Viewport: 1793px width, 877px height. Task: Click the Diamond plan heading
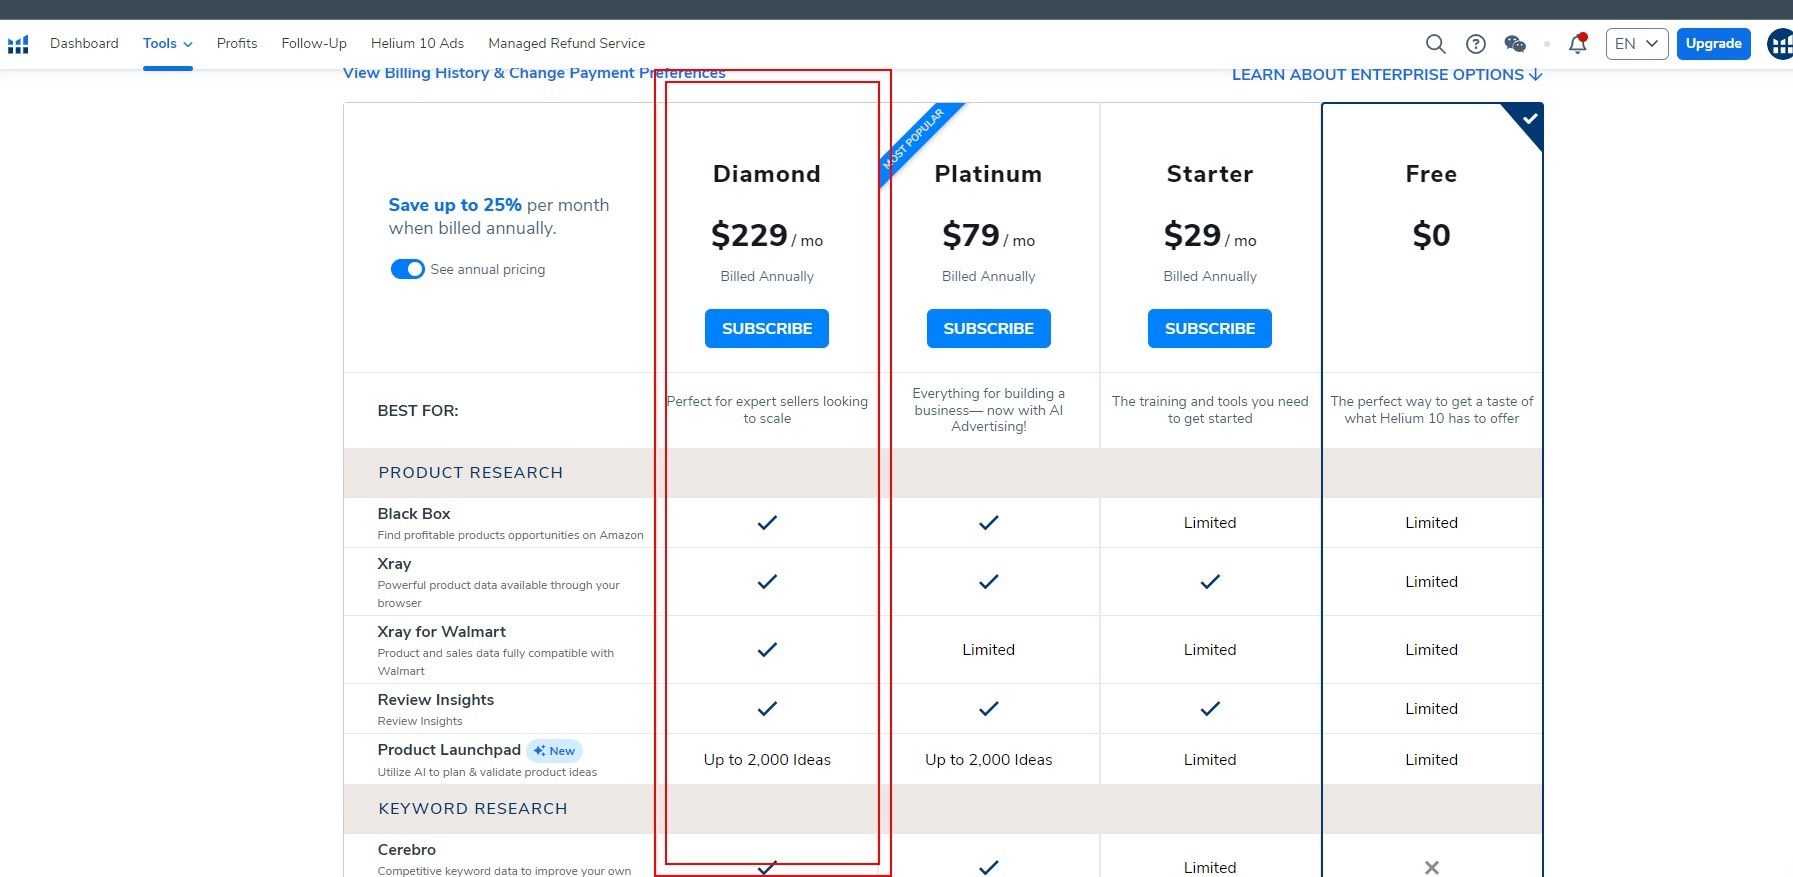tap(767, 174)
